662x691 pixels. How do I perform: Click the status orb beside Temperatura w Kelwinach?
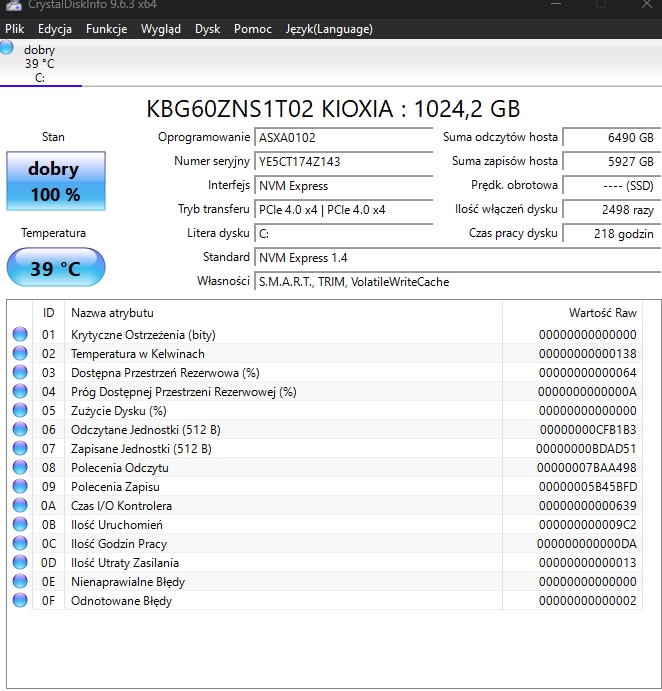point(19,354)
